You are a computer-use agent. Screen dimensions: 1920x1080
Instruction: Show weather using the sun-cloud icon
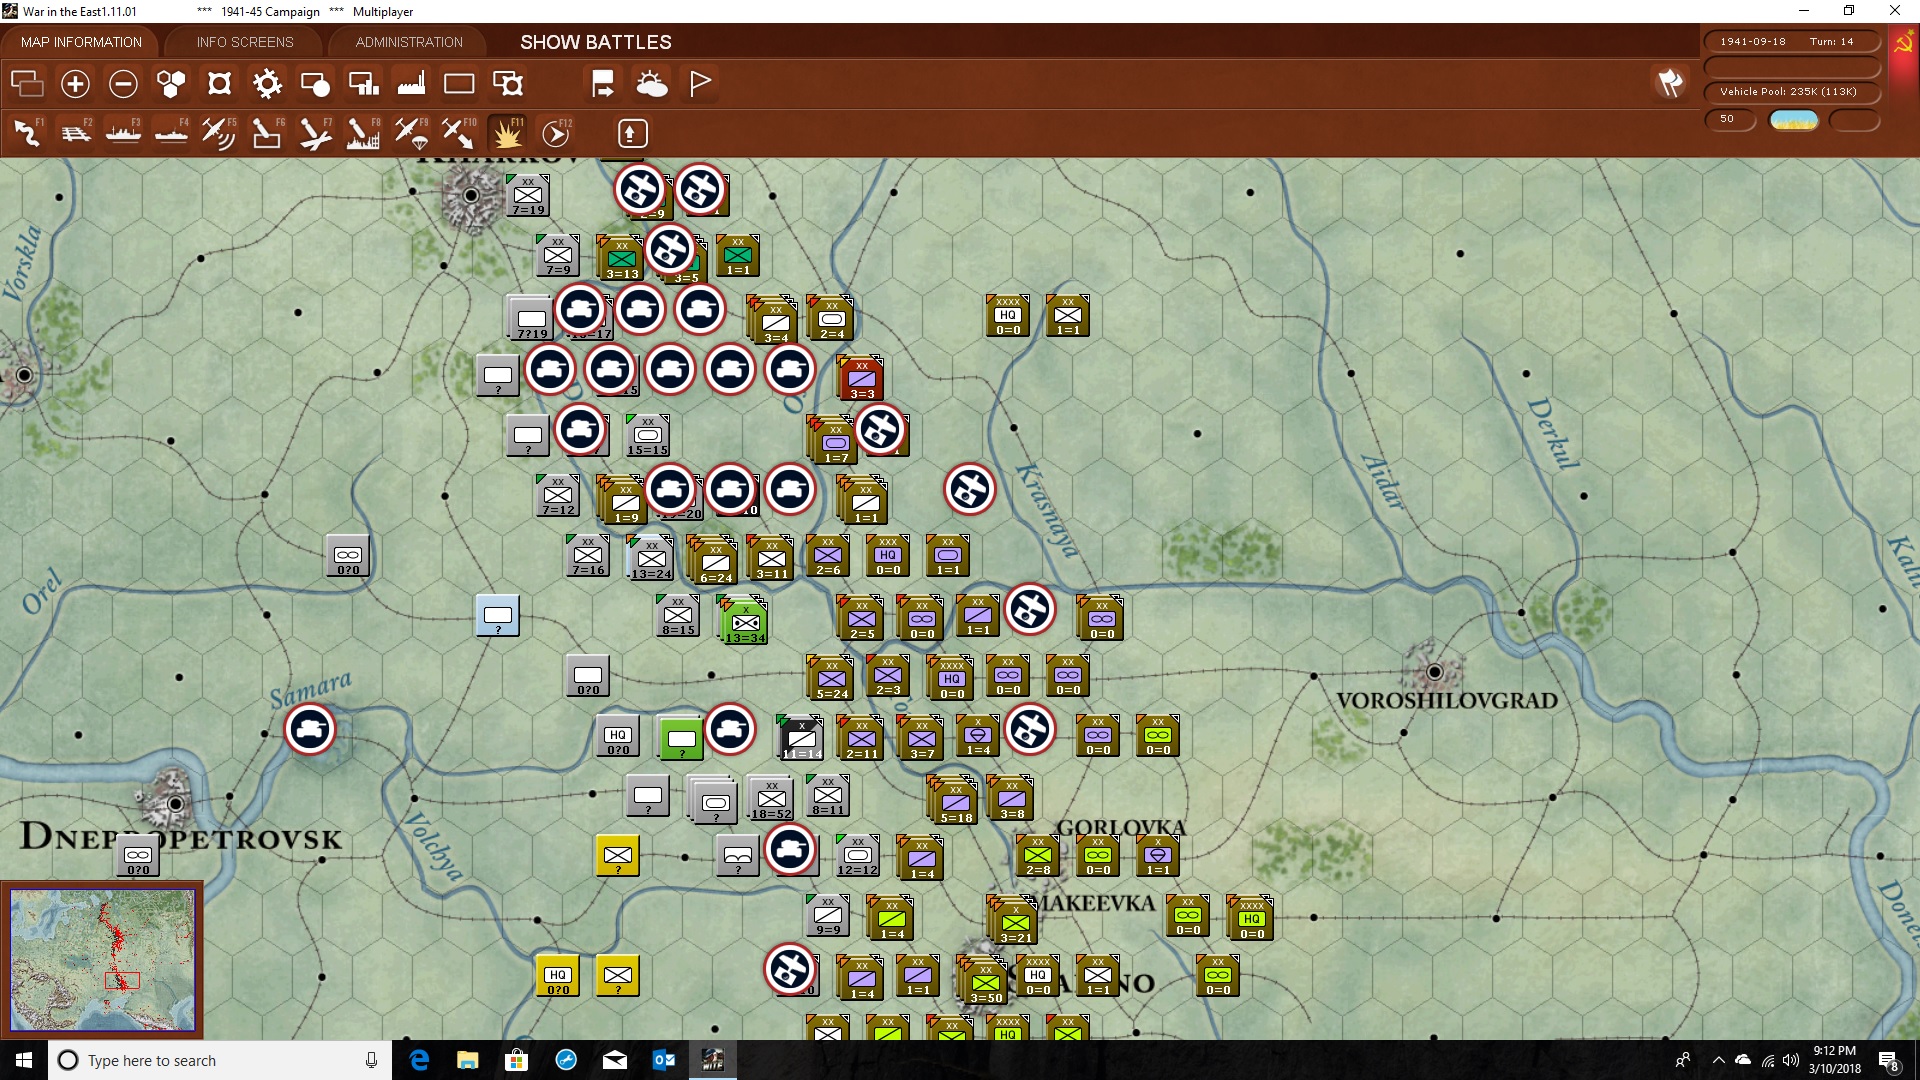point(652,84)
